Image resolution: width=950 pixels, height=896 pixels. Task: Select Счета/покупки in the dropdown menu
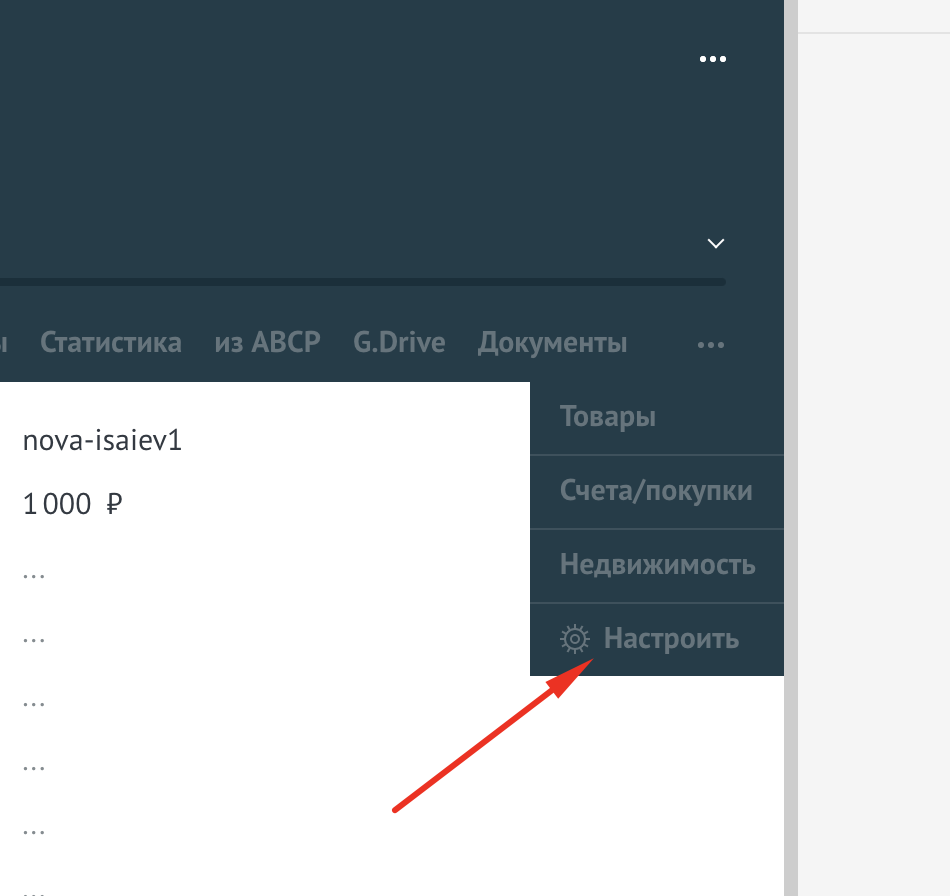pyautogui.click(x=656, y=491)
